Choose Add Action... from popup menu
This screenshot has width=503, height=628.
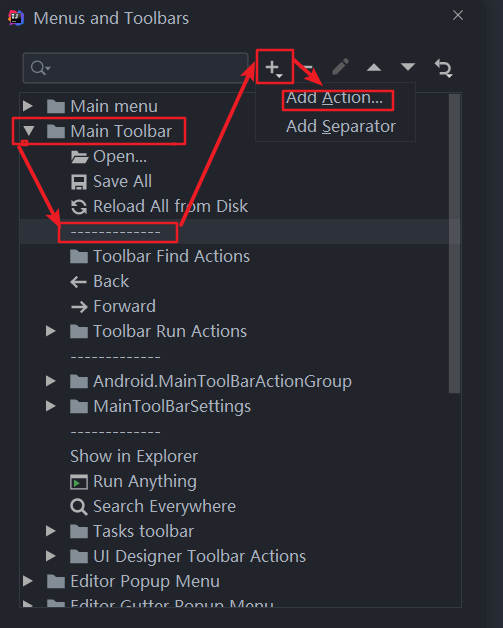(335, 98)
